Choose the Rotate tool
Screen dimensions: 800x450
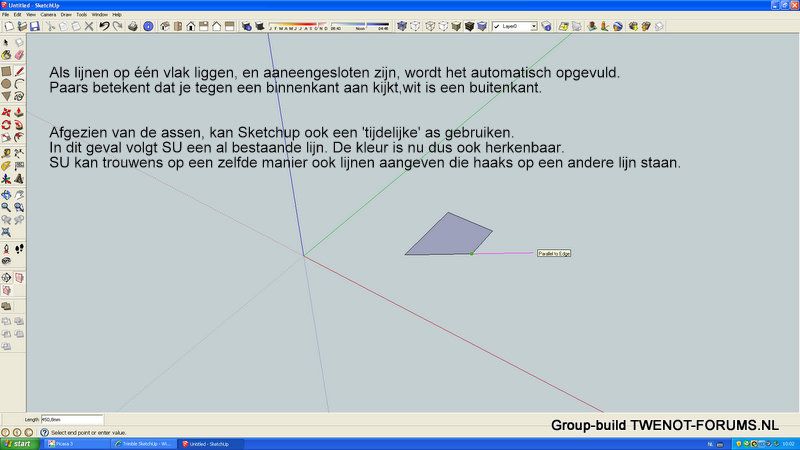coord(6,124)
